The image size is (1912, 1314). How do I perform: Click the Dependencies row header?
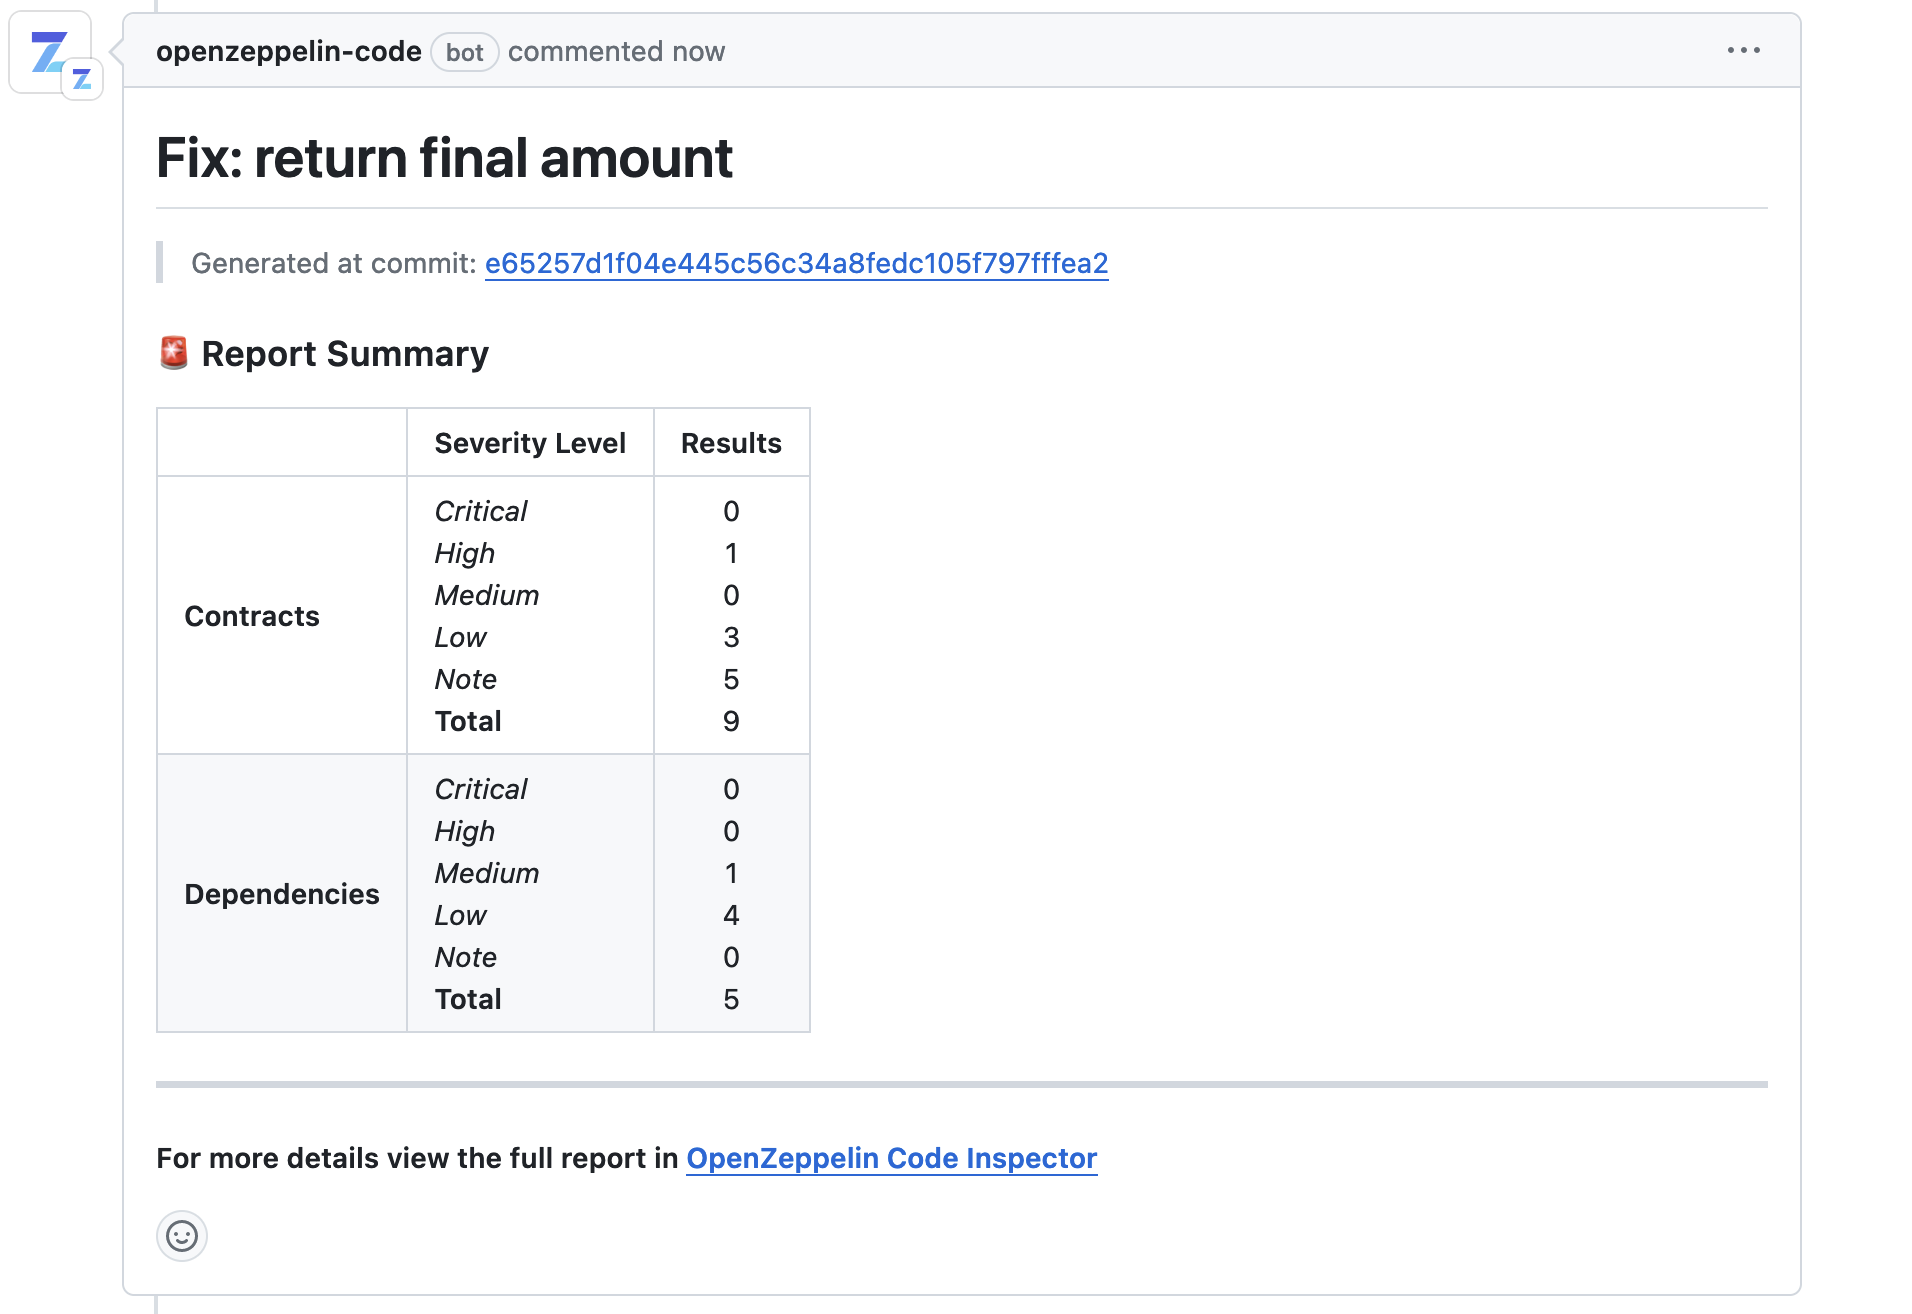281,894
